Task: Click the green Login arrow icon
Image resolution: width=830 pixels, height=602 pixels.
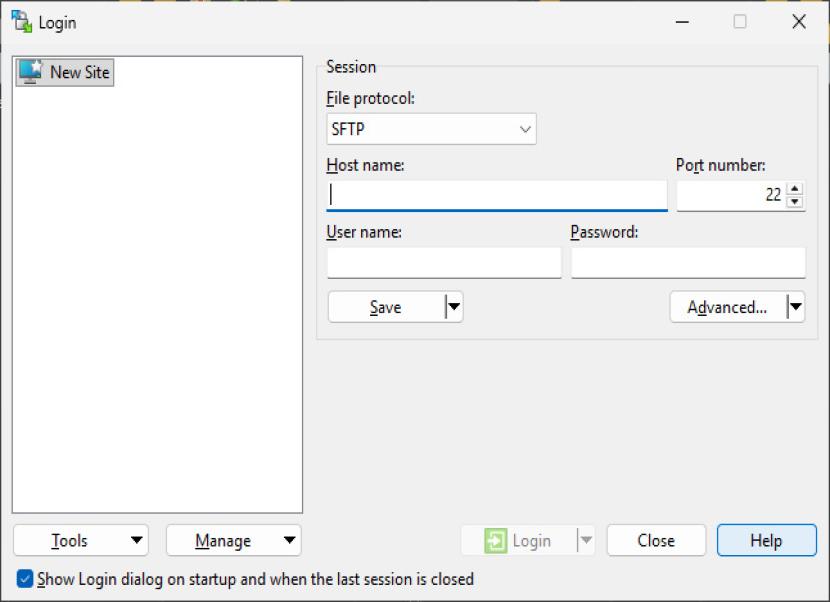Action: [495, 541]
